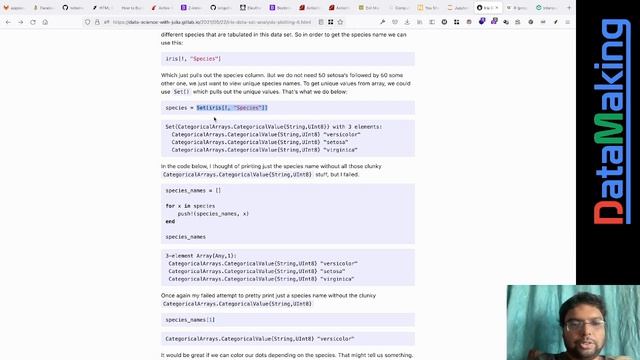Click the pen-shaped extension icon
Screen dimensions: 640x360
(556, 22)
